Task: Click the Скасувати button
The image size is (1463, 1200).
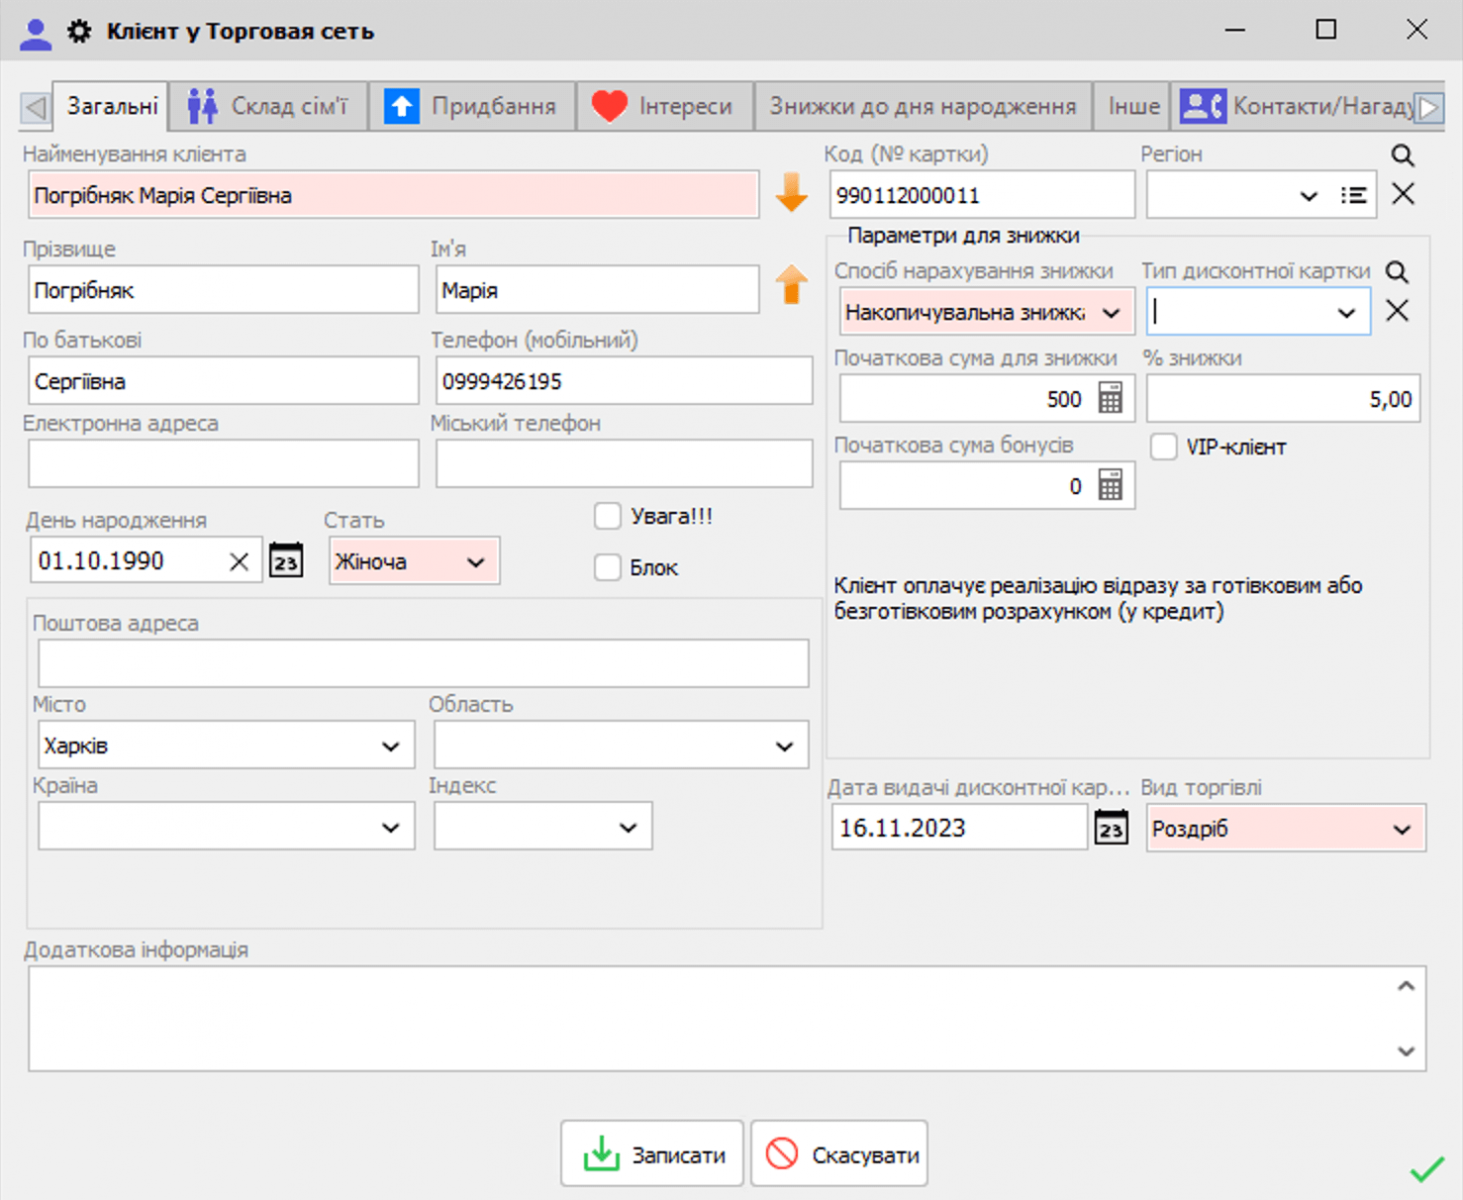Action: coord(840,1154)
